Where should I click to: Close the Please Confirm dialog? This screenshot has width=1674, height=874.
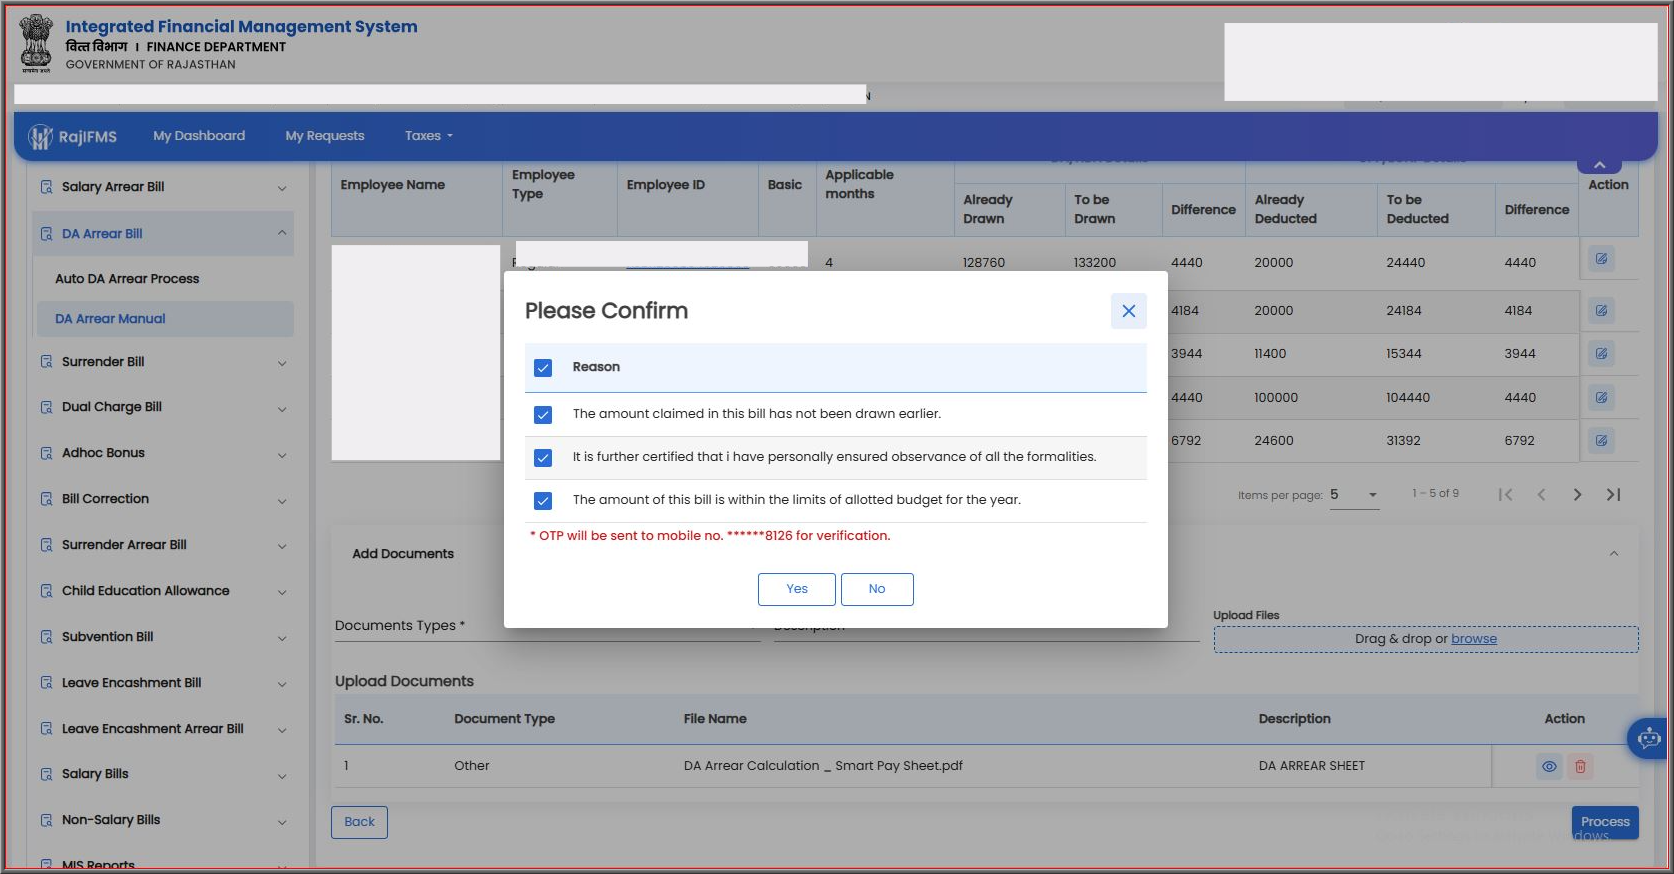[1128, 311]
